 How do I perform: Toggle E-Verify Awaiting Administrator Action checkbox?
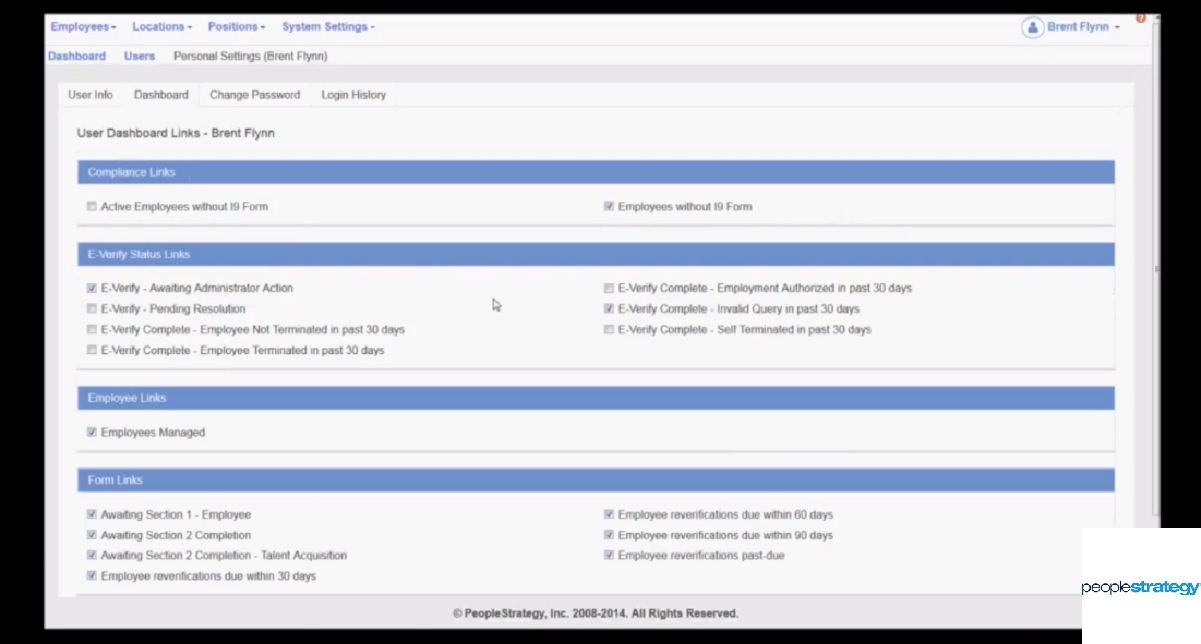92,288
